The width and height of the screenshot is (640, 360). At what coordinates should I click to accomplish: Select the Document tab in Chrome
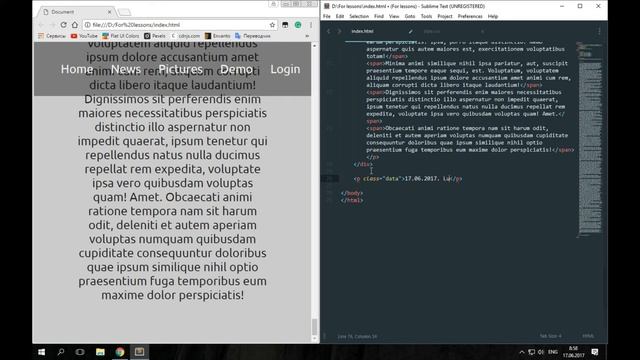point(76,12)
